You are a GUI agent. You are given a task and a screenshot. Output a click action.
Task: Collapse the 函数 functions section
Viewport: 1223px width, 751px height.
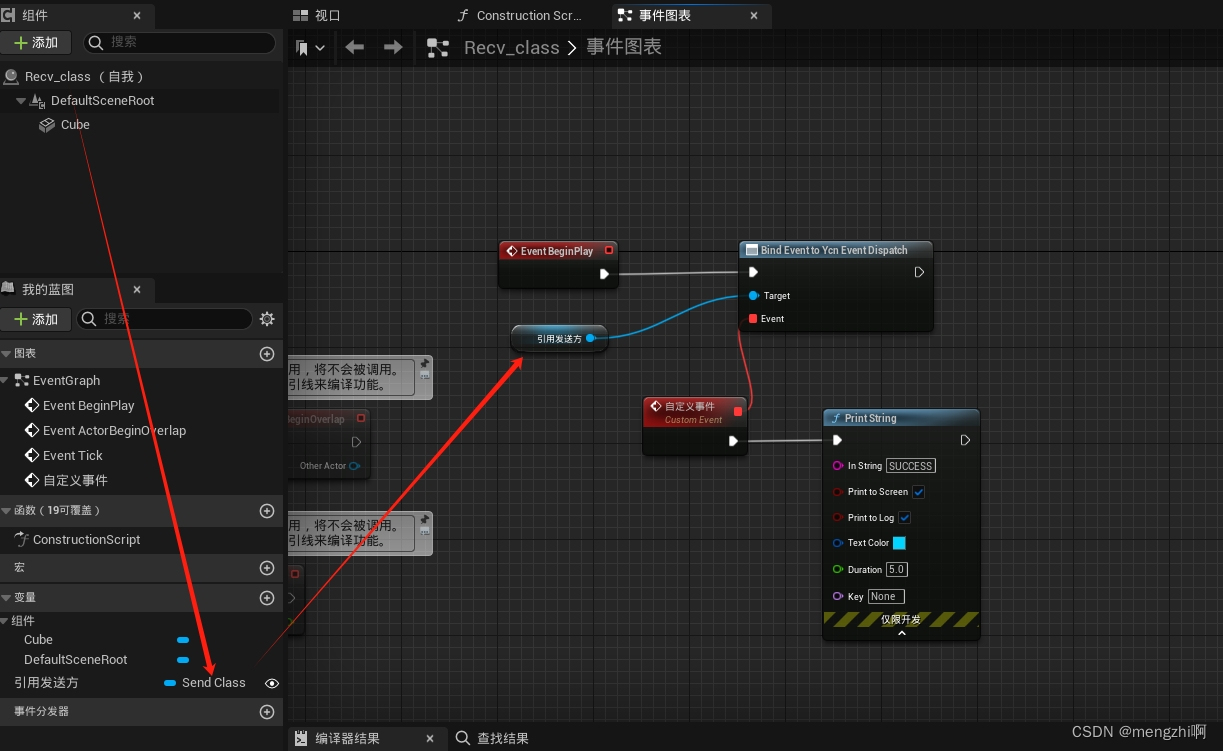pyautogui.click(x=7, y=511)
